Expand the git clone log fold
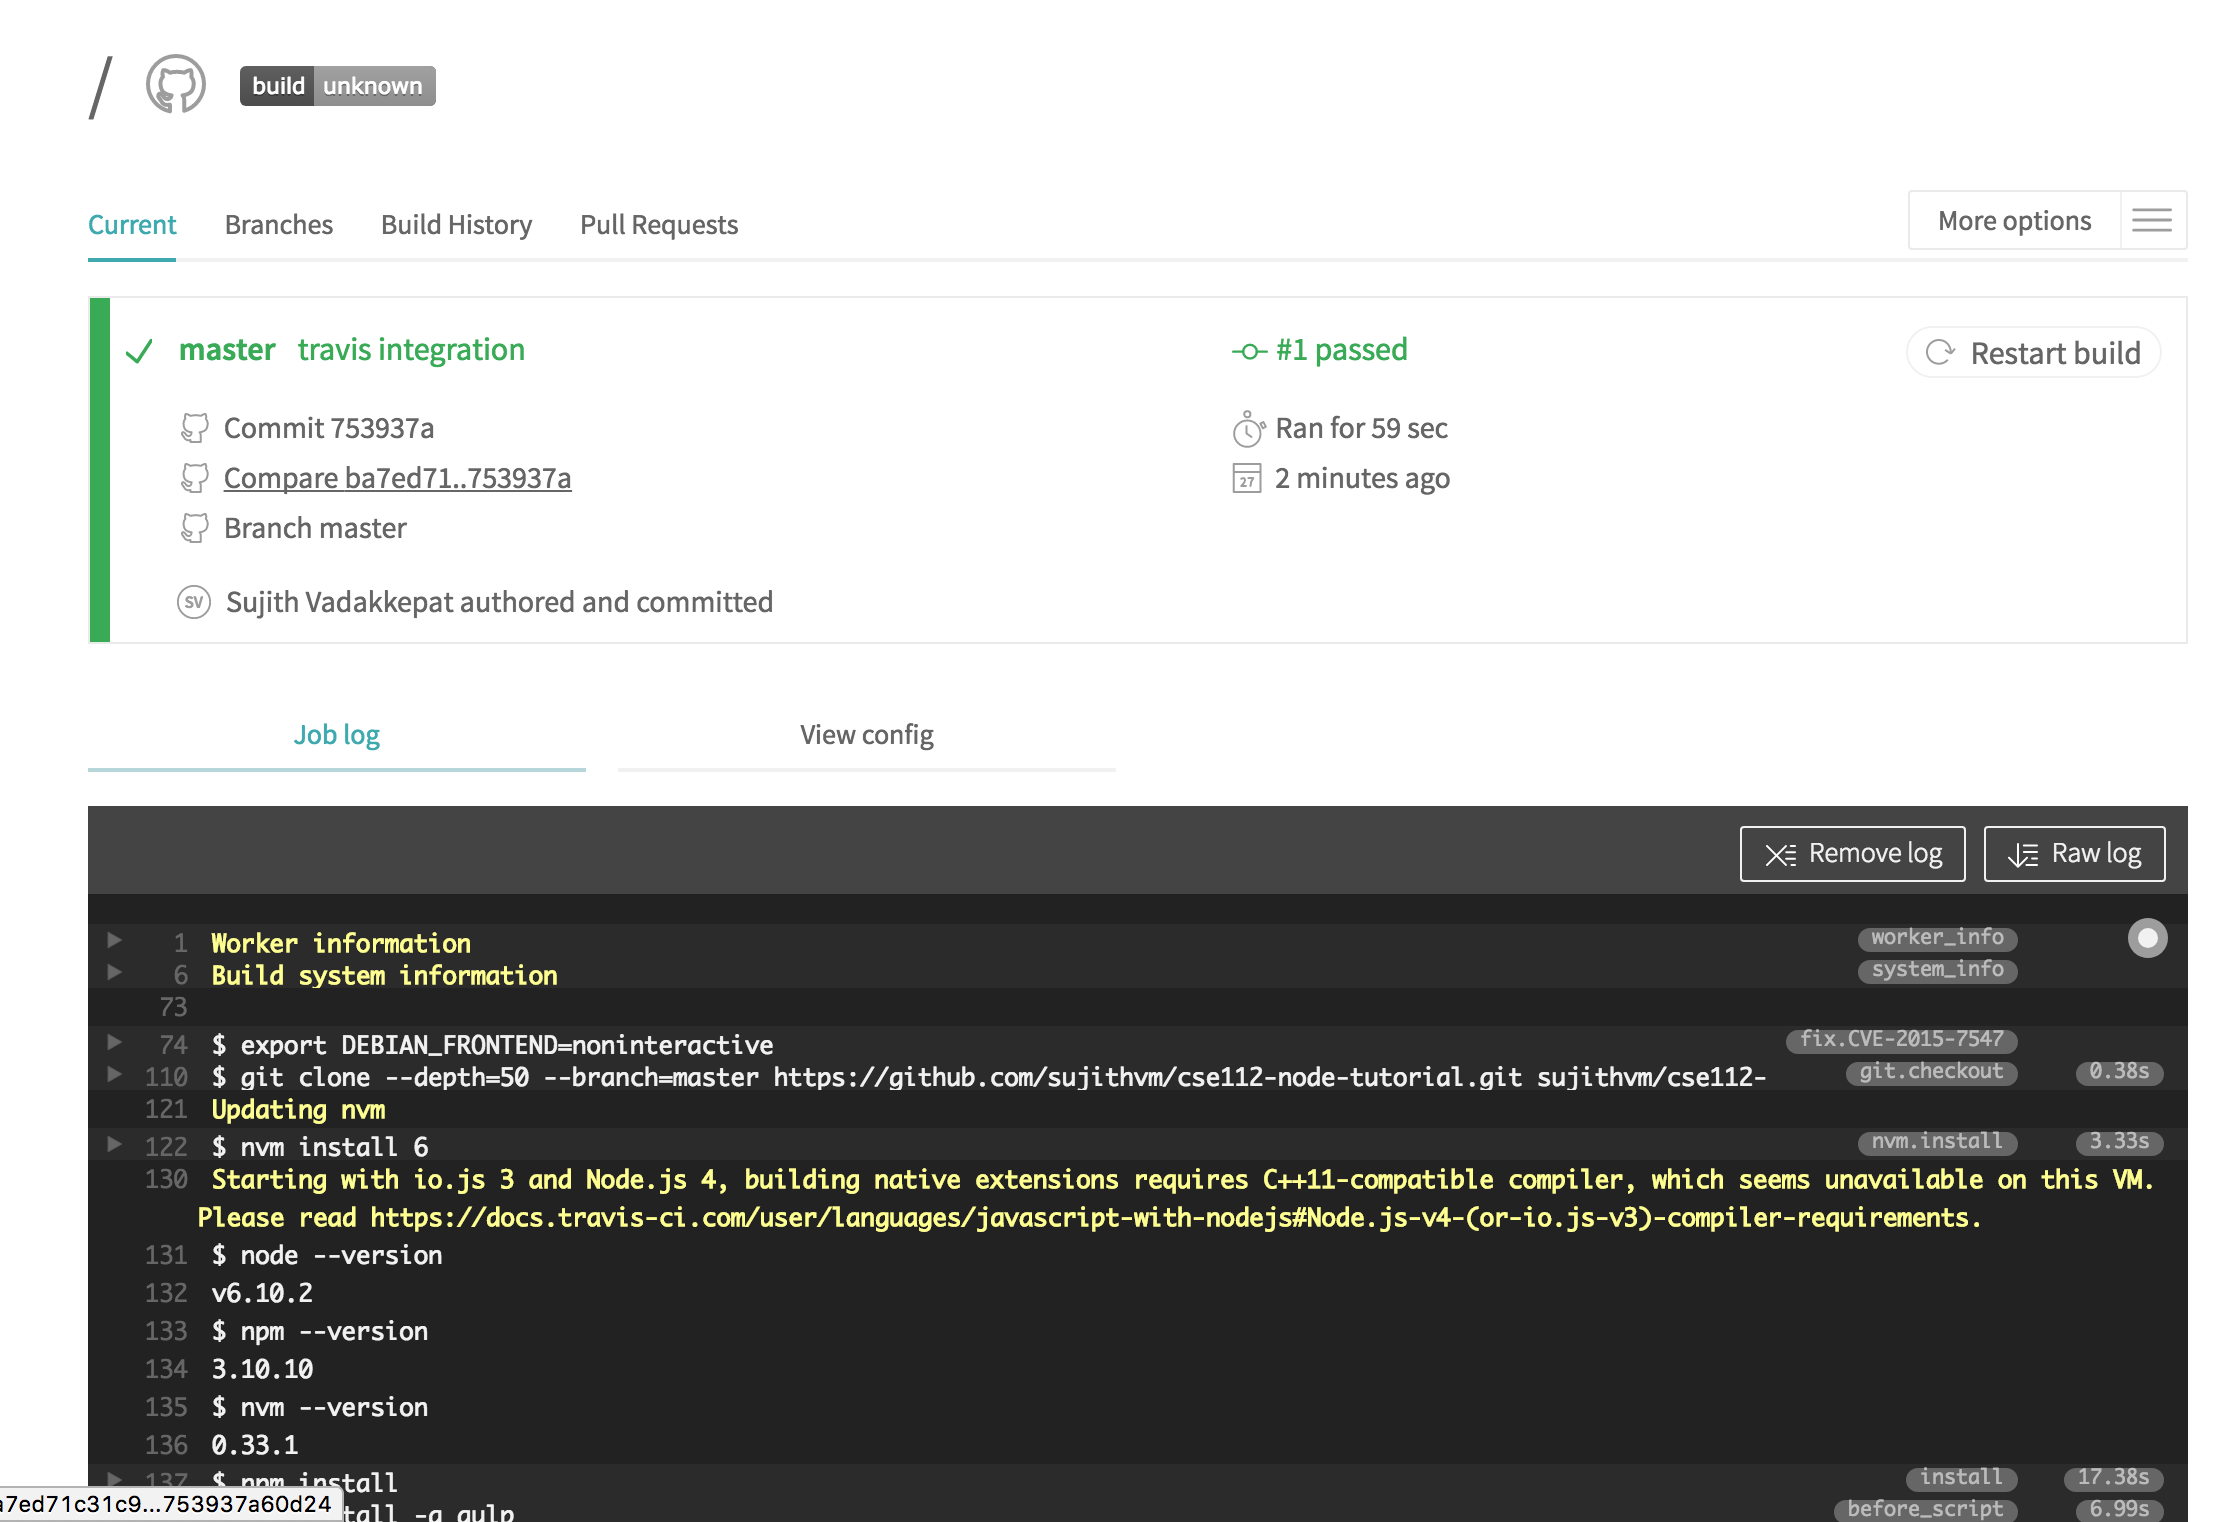The height and width of the screenshot is (1522, 2218). click(114, 1074)
